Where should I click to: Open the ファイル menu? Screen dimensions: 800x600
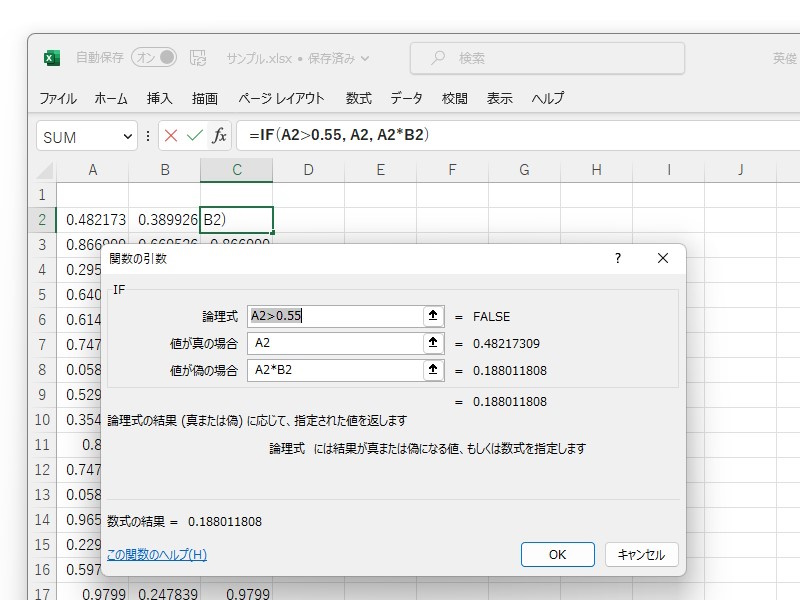[59, 99]
